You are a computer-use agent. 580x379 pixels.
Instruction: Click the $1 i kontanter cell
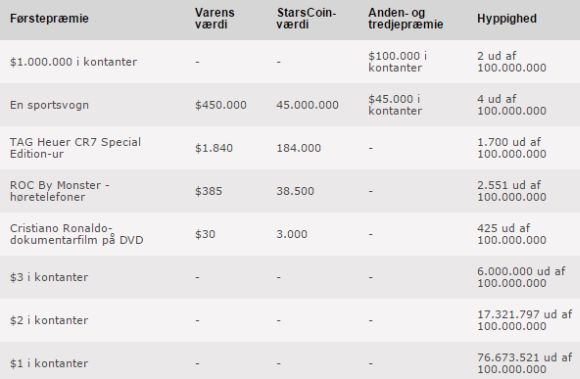tap(49, 363)
